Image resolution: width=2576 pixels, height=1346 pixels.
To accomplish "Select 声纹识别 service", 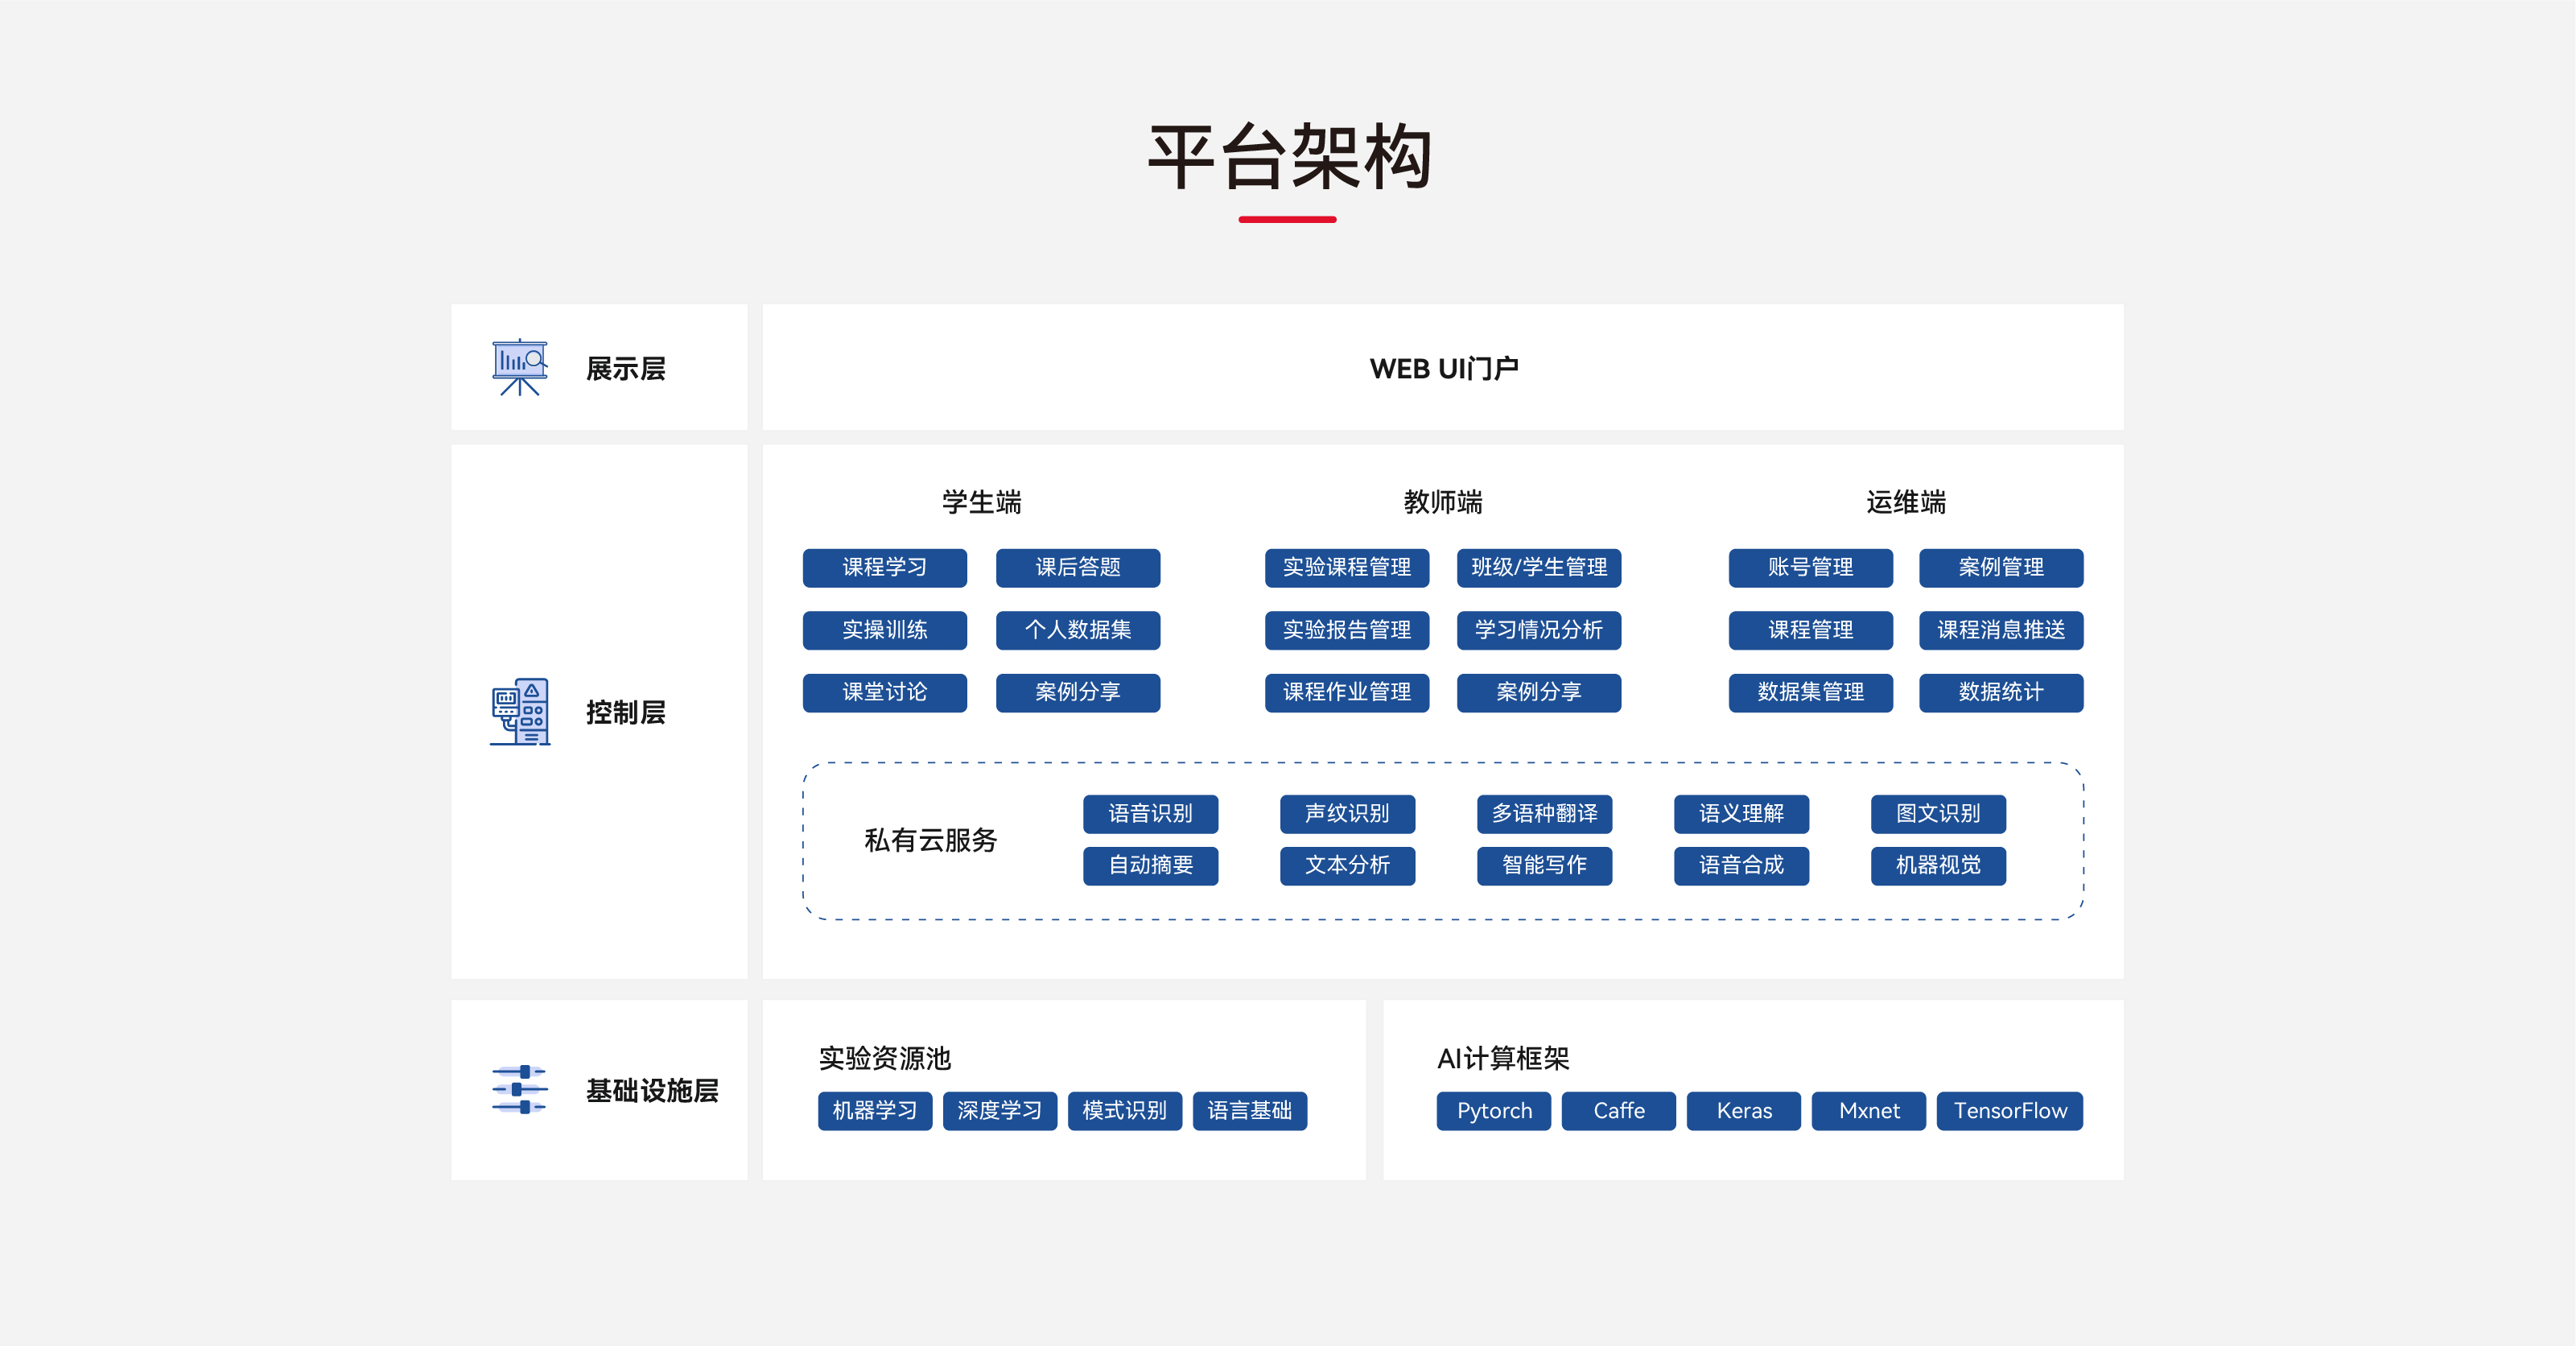I will point(1348,814).
